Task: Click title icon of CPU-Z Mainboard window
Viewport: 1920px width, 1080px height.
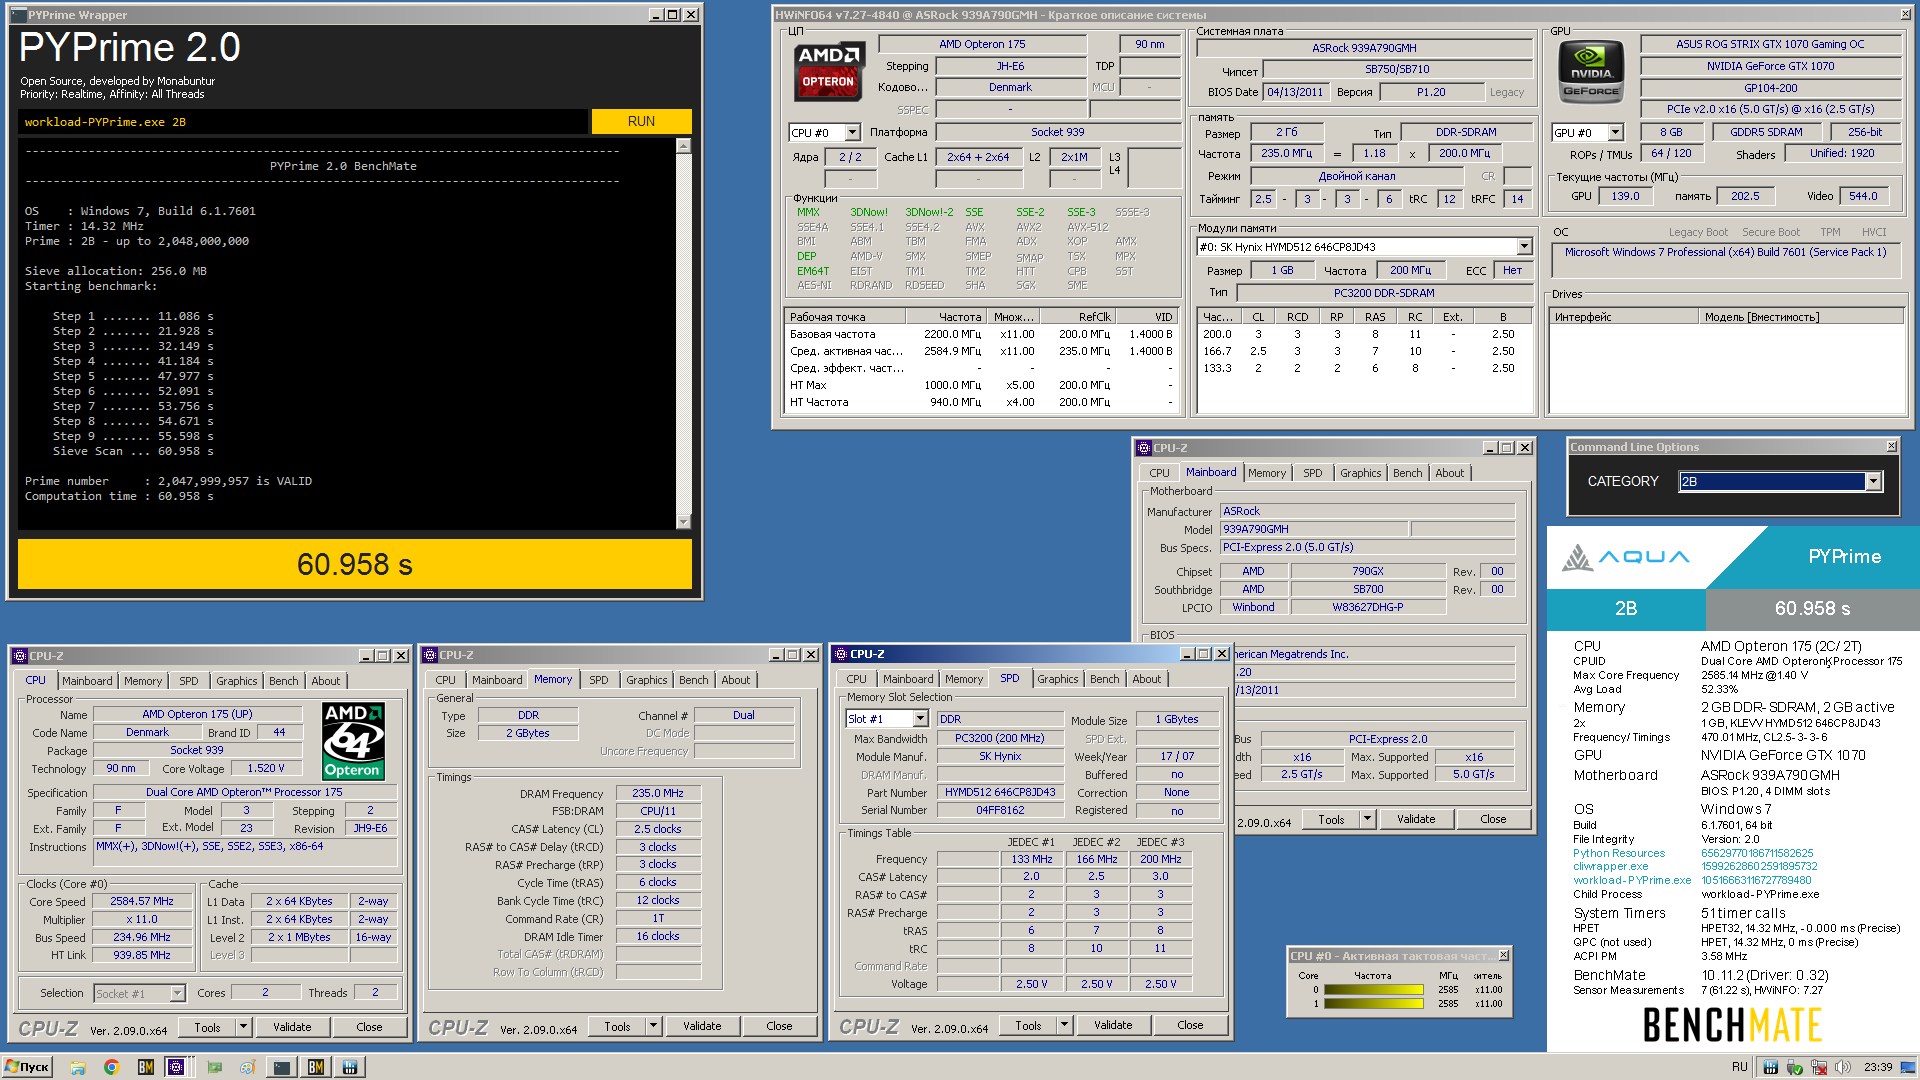Action: pyautogui.click(x=1143, y=448)
